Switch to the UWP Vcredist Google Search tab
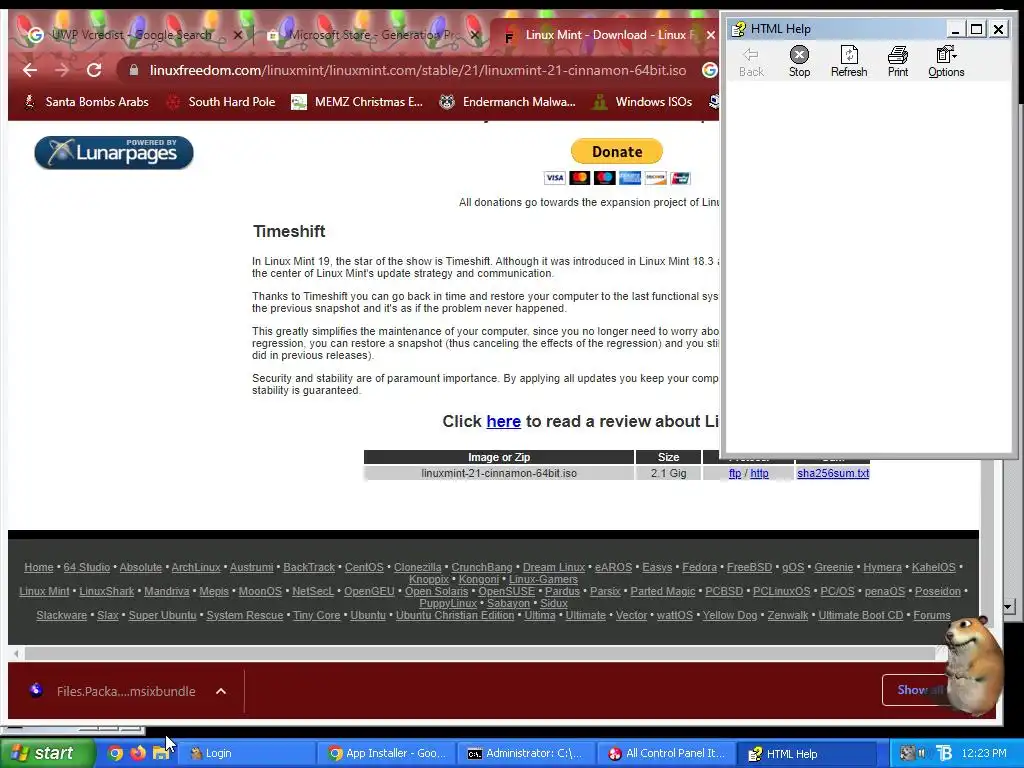Screen dimensions: 1024x768 click(131, 35)
